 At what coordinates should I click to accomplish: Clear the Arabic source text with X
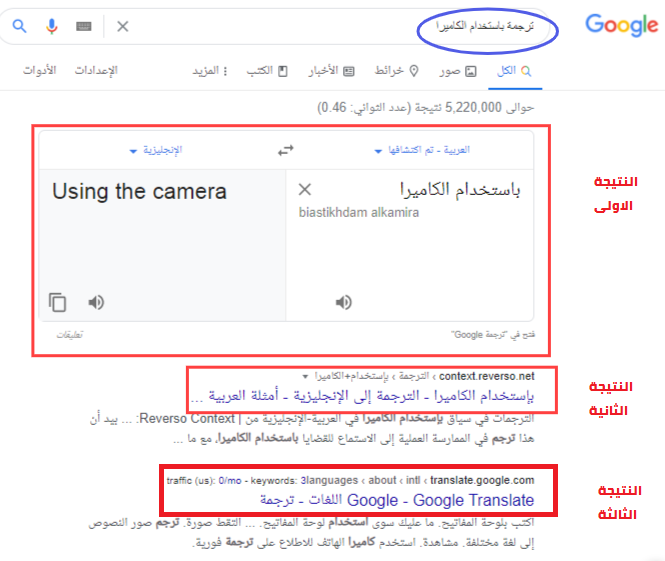tap(305, 189)
